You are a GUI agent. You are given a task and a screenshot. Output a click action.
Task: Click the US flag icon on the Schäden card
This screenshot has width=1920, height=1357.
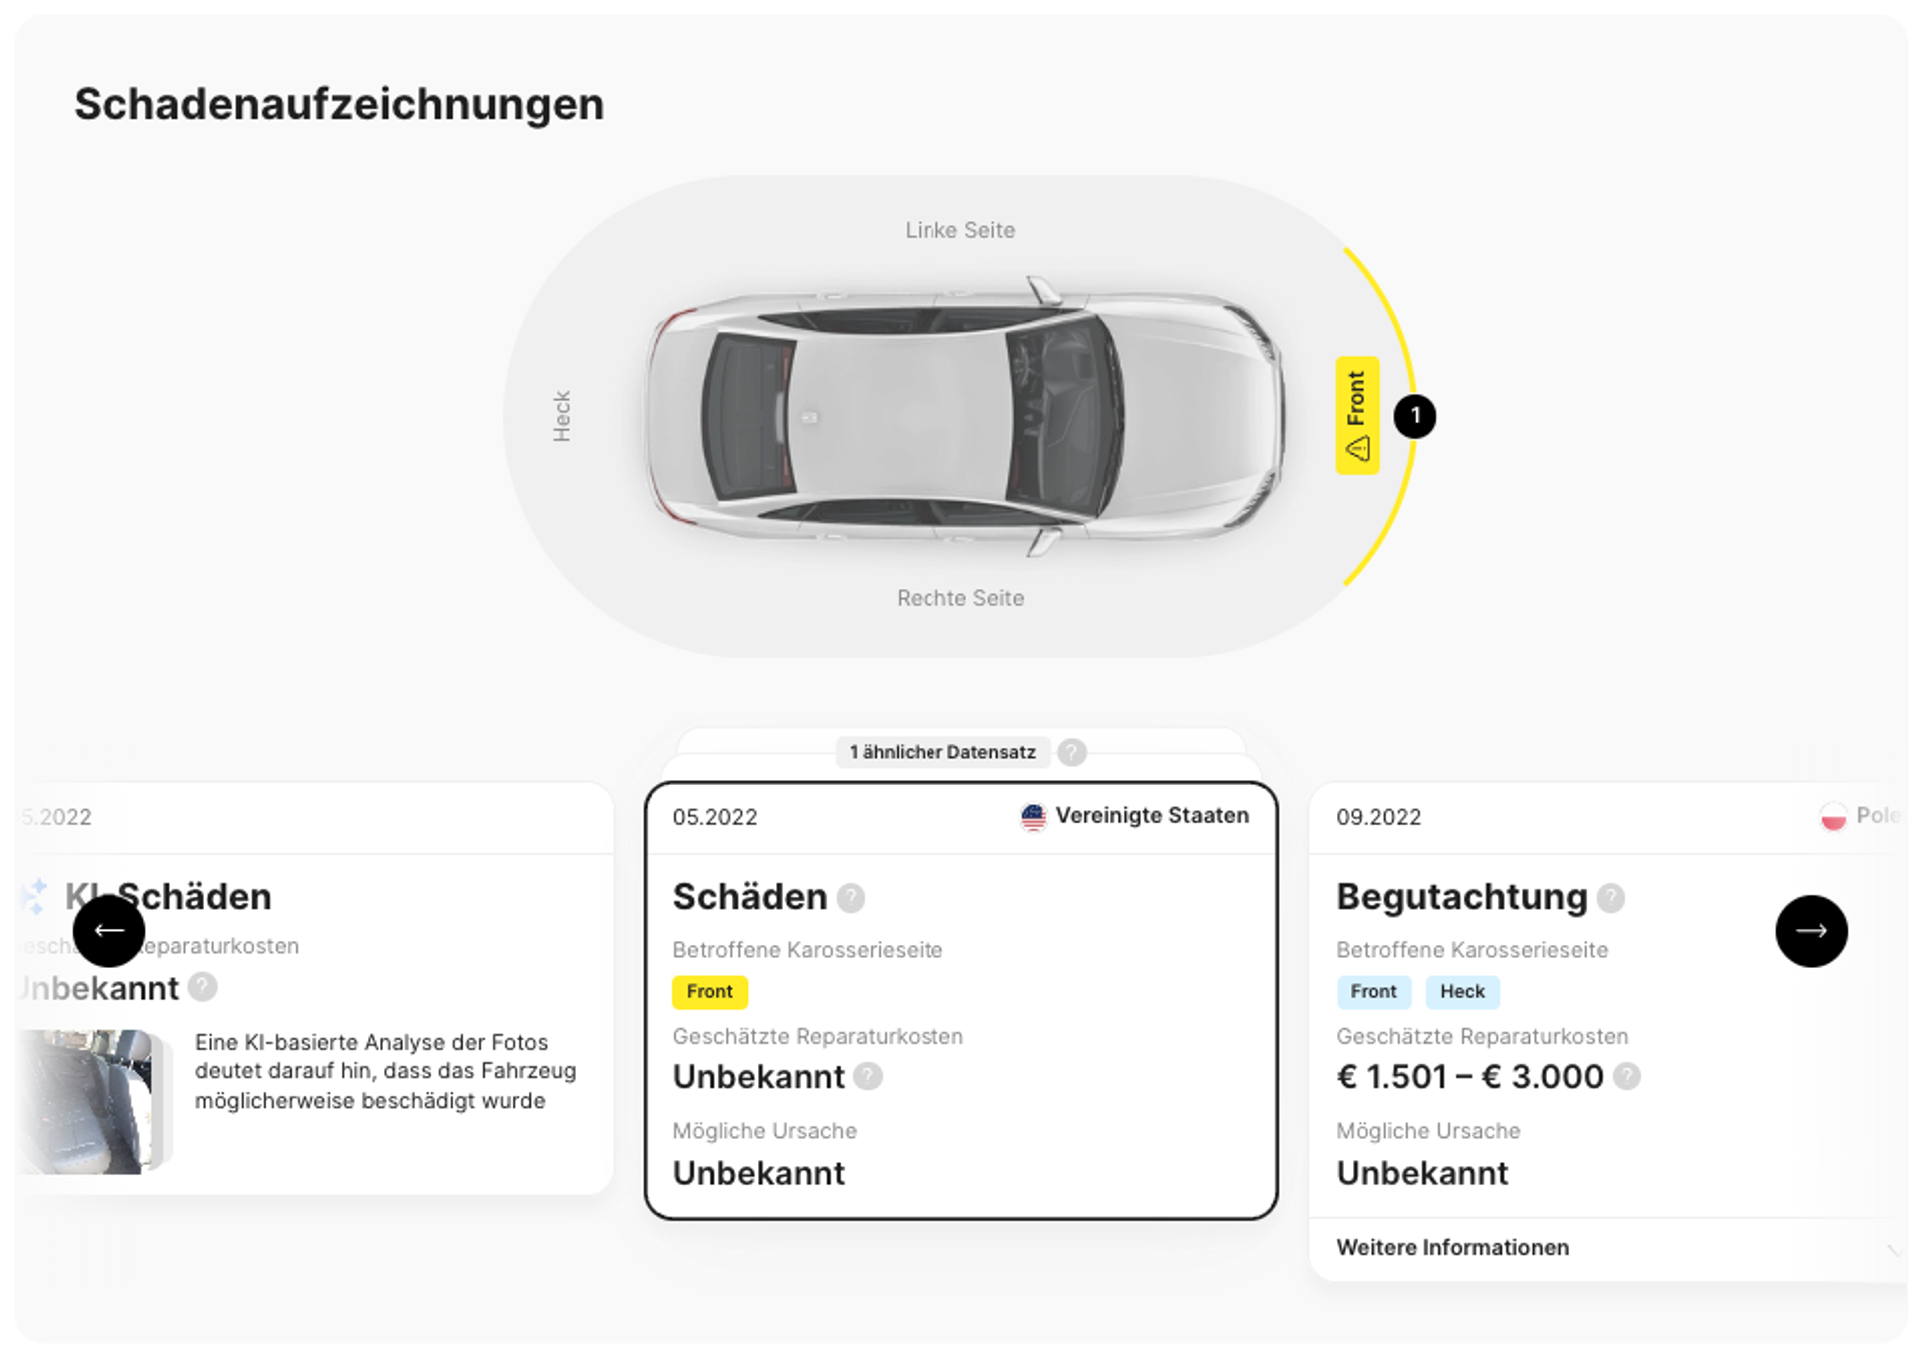pos(1033,815)
